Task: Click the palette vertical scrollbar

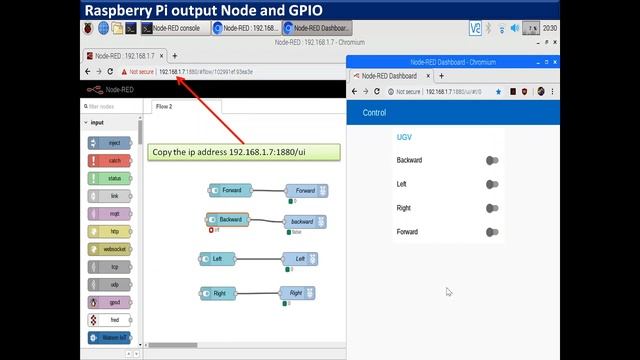Action: [140, 133]
